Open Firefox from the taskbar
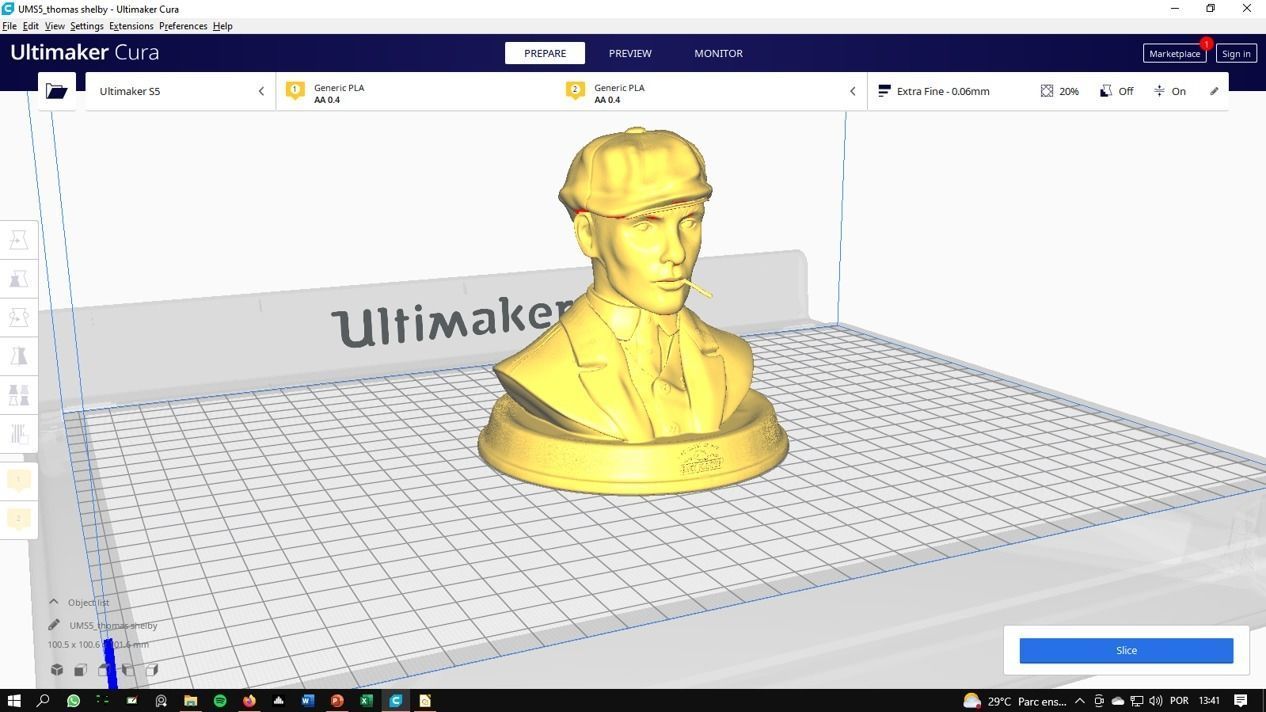The height and width of the screenshot is (712, 1266). tap(249, 701)
